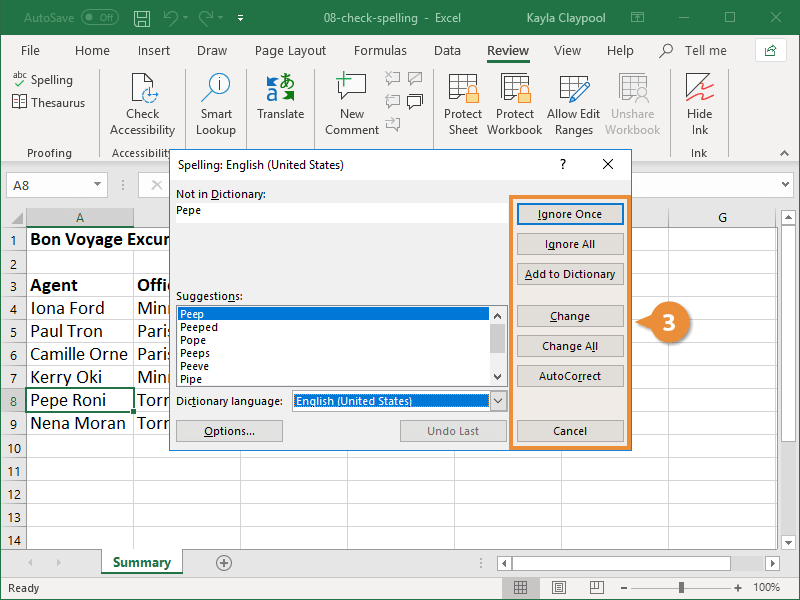Image resolution: width=800 pixels, height=600 pixels.
Task: Click the Ignore All button
Action: click(x=570, y=244)
